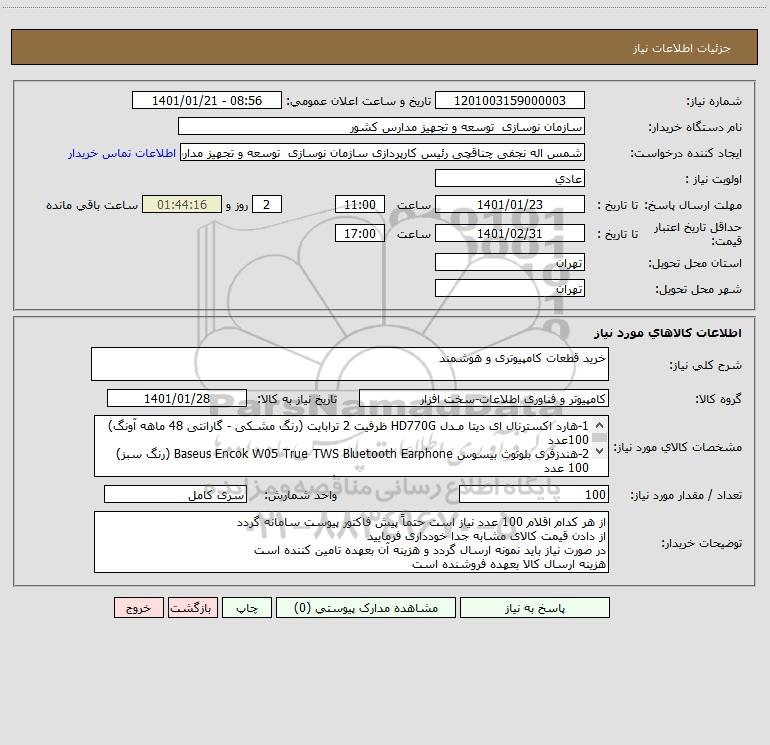Viewport: 770px width, 745px height.
Task: Click the واحد شمارش field سری کامل
Action: (x=175, y=495)
